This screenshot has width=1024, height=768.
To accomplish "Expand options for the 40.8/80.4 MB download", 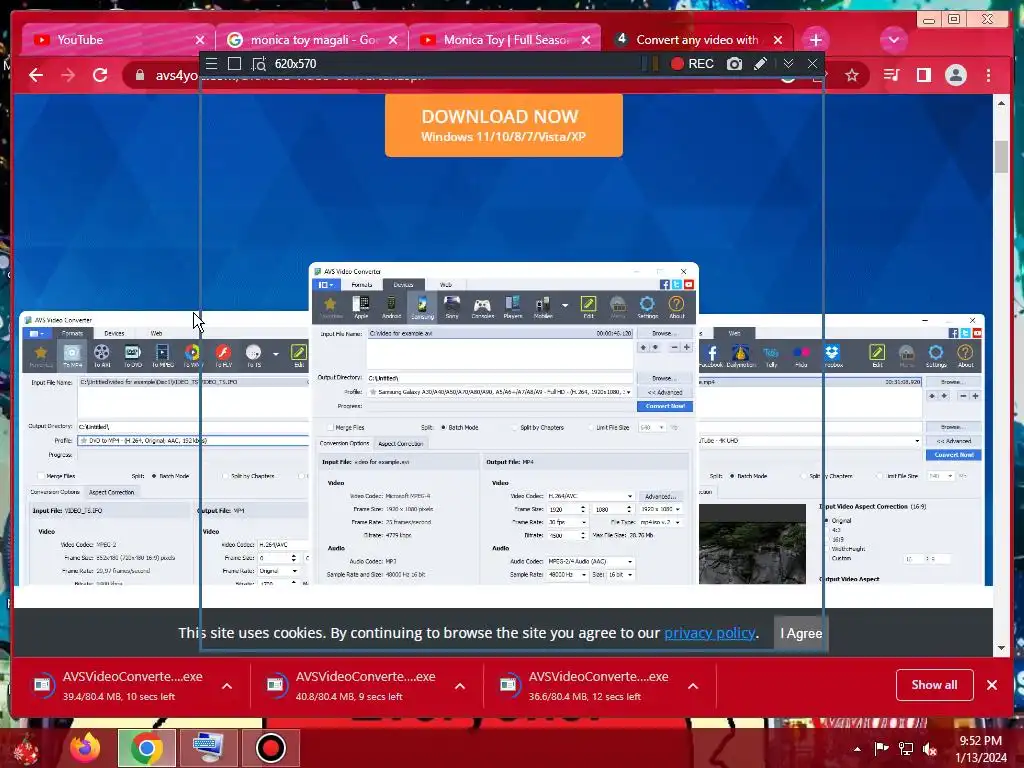I will click(460, 686).
